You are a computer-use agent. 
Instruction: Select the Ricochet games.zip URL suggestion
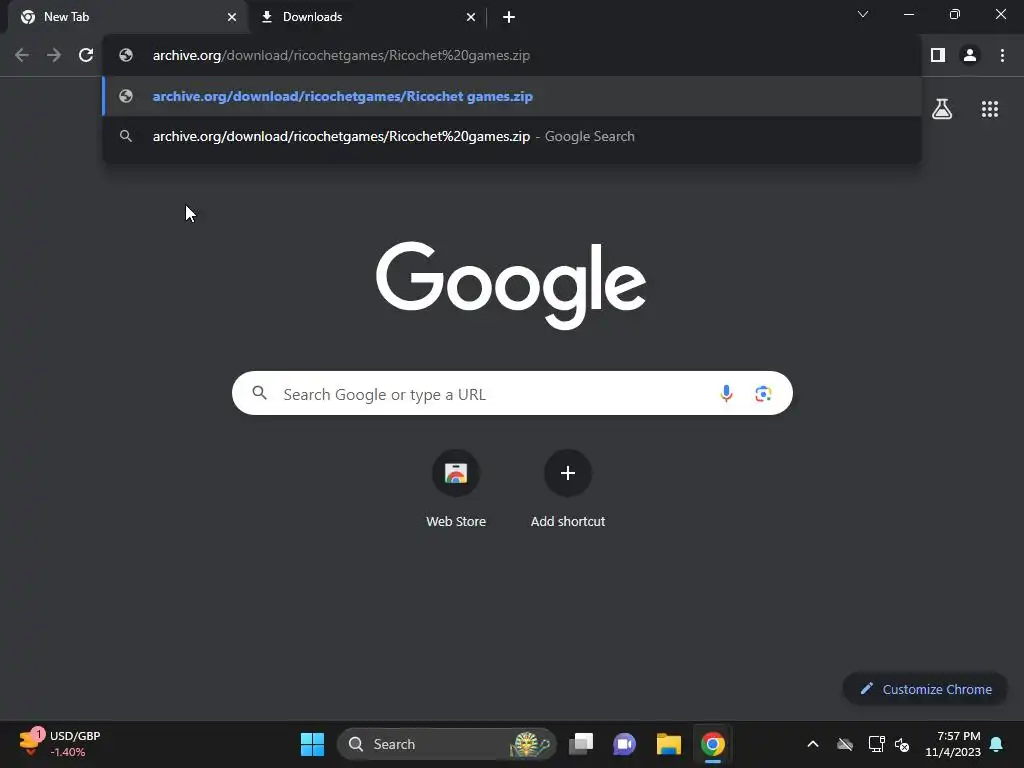pos(512,97)
